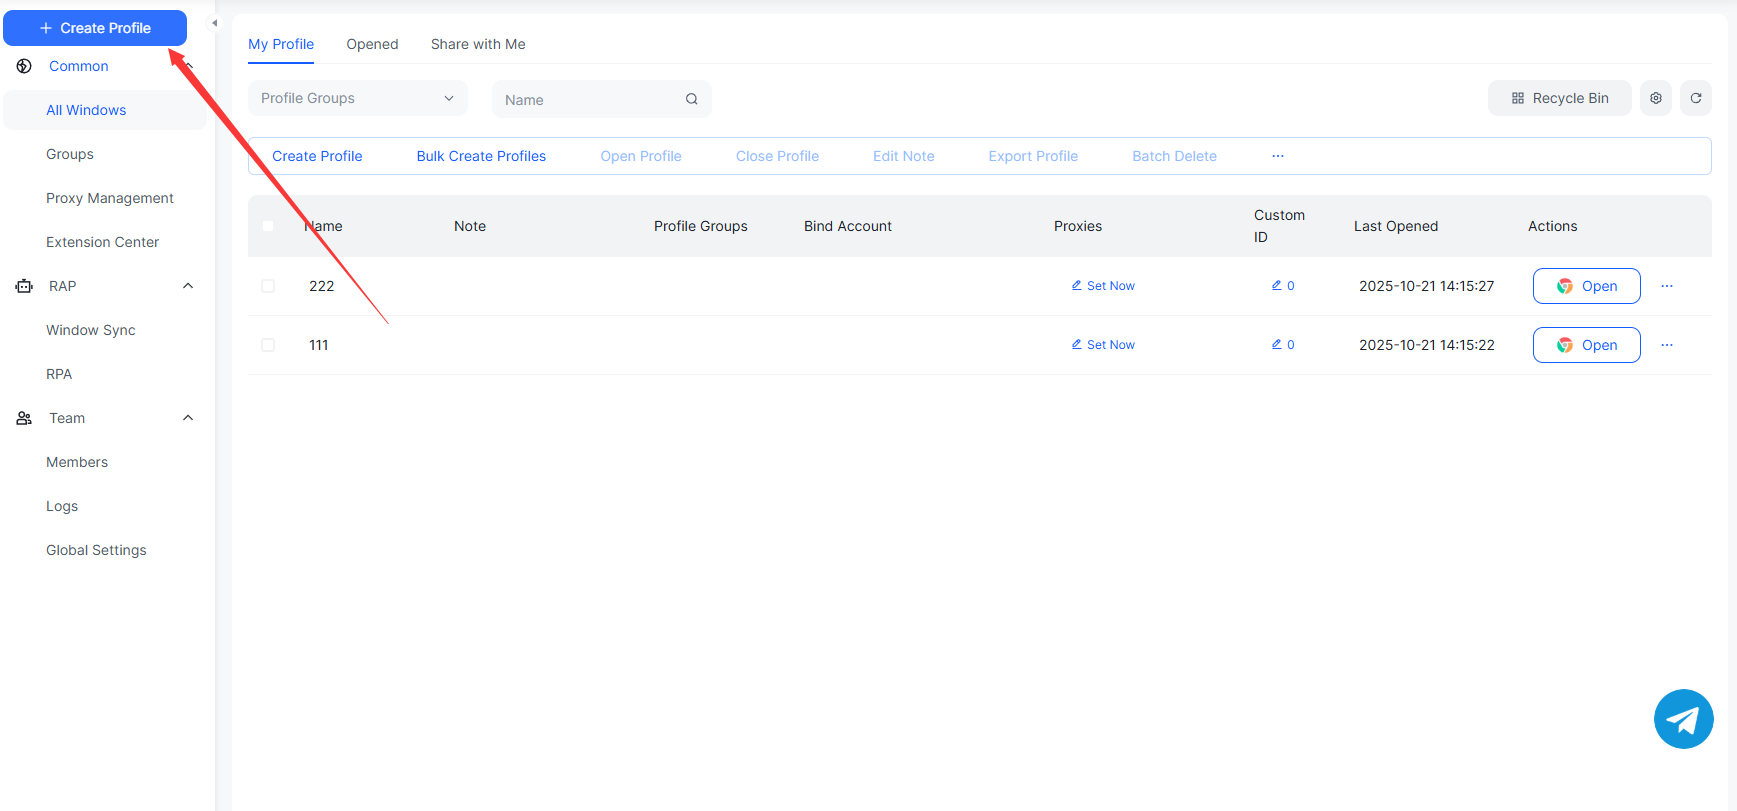Screen dimensions: 1737x811
Task: Open the column settings gear icon
Action: click(1655, 98)
